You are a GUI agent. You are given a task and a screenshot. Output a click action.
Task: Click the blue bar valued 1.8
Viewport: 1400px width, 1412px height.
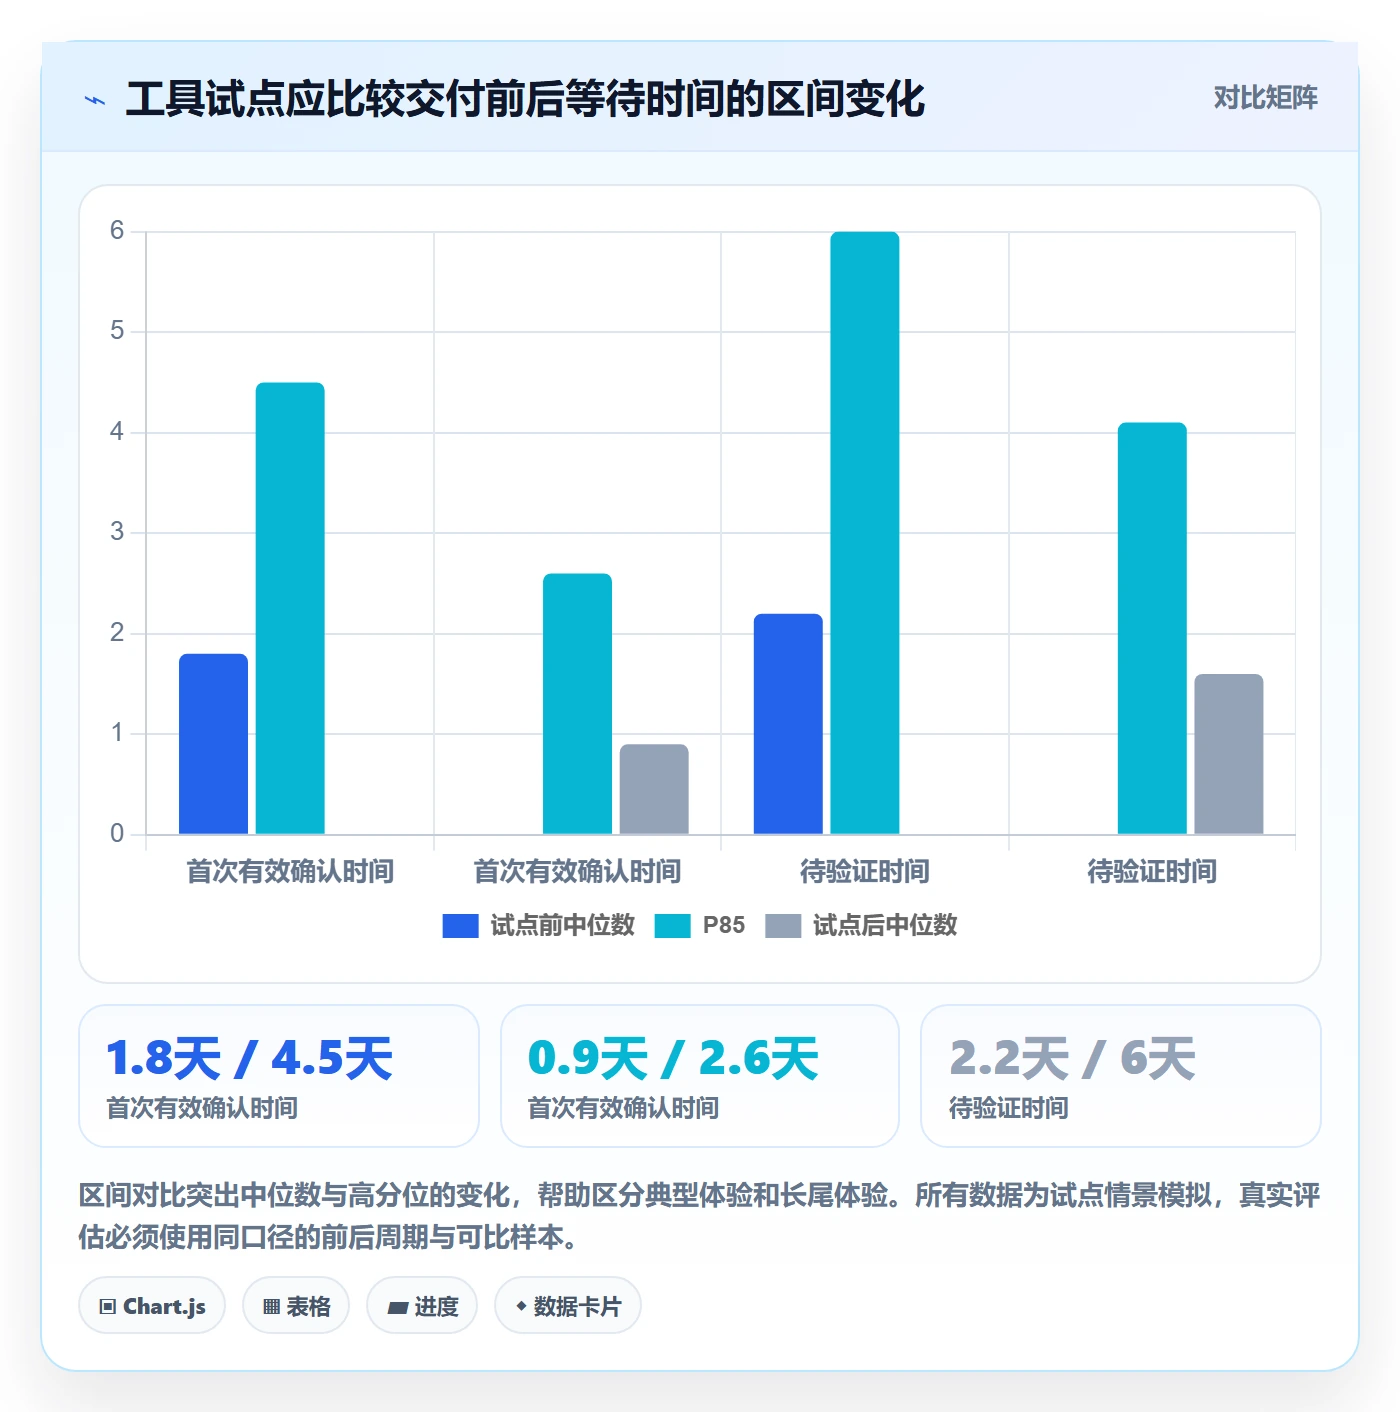pos(213,744)
